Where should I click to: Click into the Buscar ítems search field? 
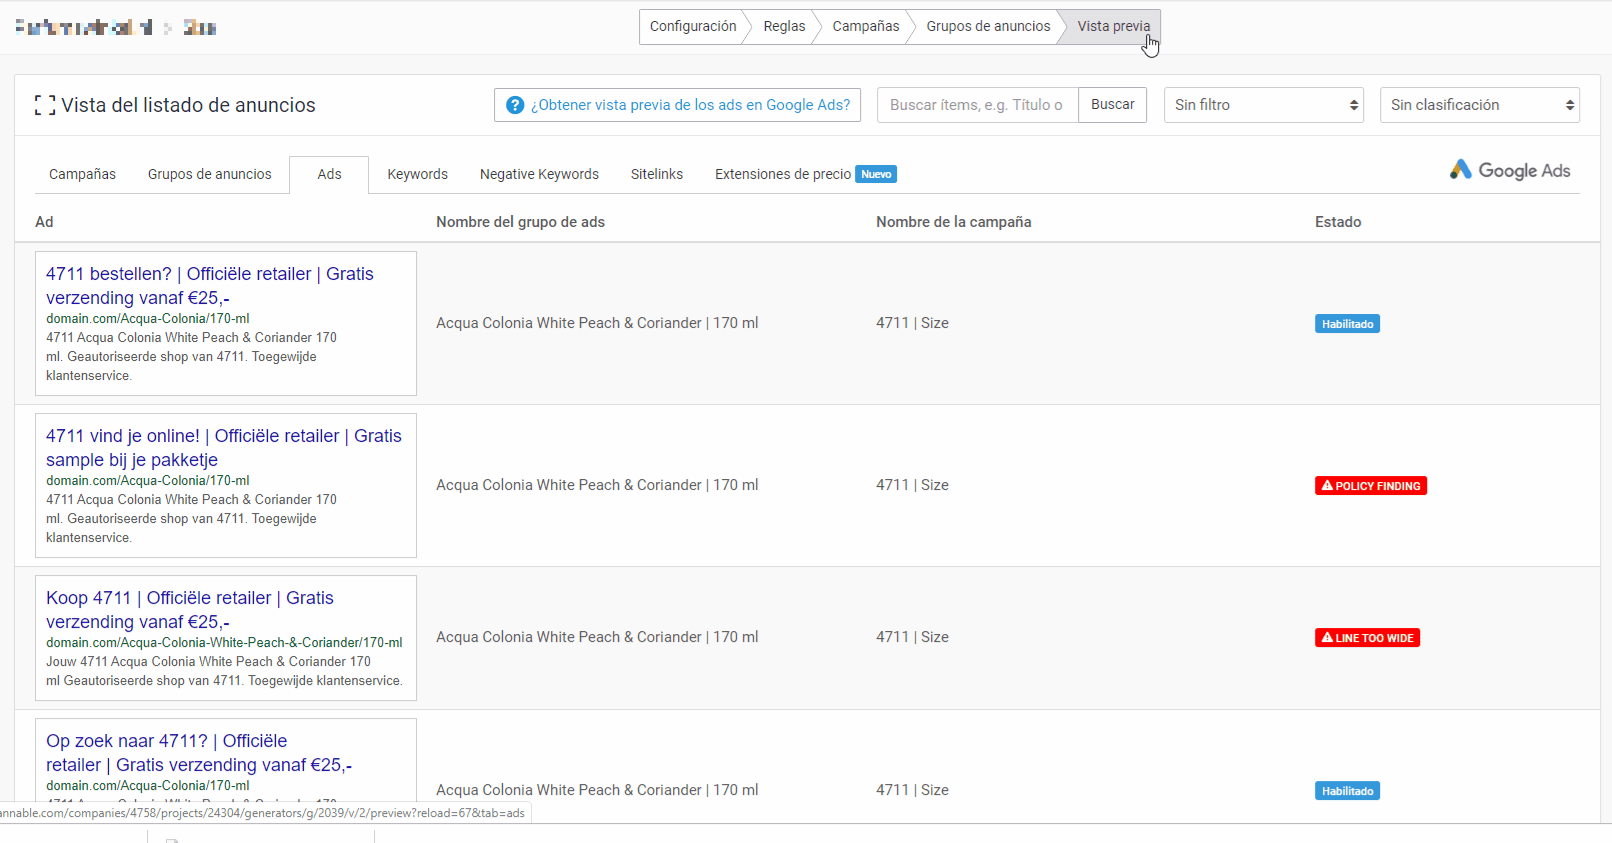977,105
